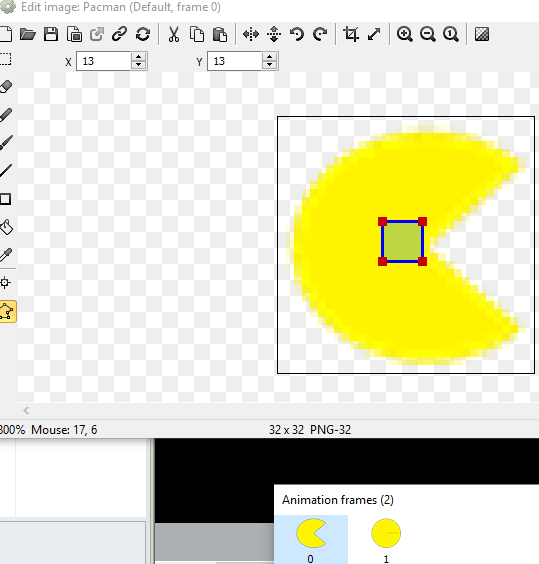This screenshot has height=564, width=539.
Task: Select animation frame 0 thumbnail
Action: pos(311,539)
